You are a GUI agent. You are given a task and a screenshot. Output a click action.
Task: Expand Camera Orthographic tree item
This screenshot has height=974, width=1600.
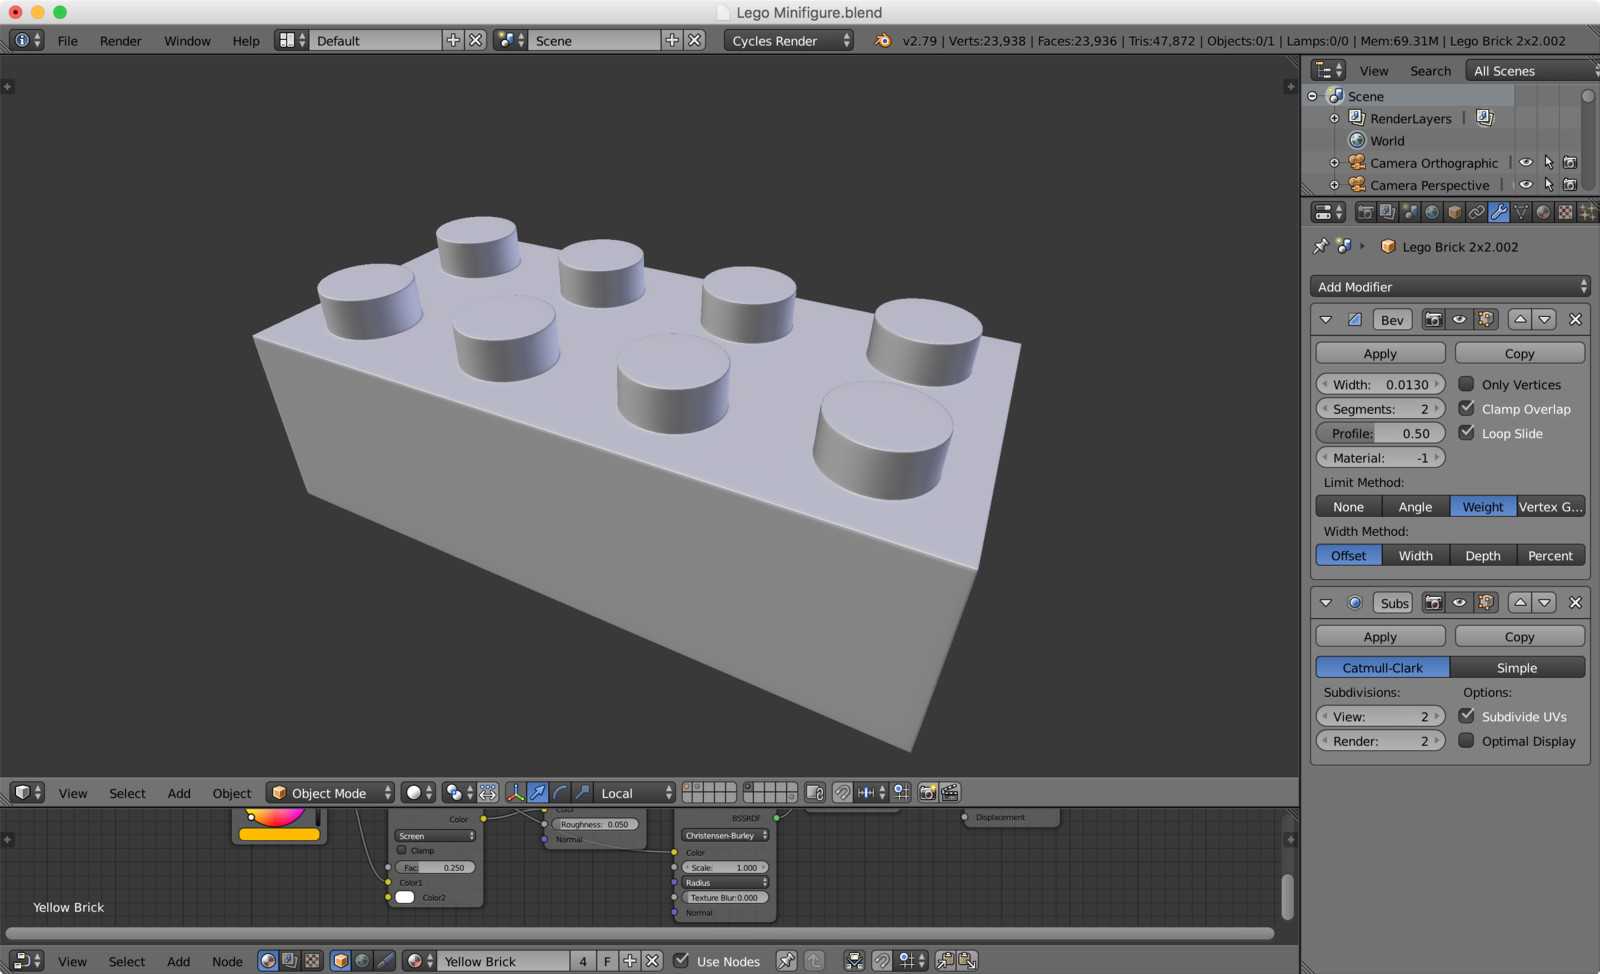[x=1334, y=163]
